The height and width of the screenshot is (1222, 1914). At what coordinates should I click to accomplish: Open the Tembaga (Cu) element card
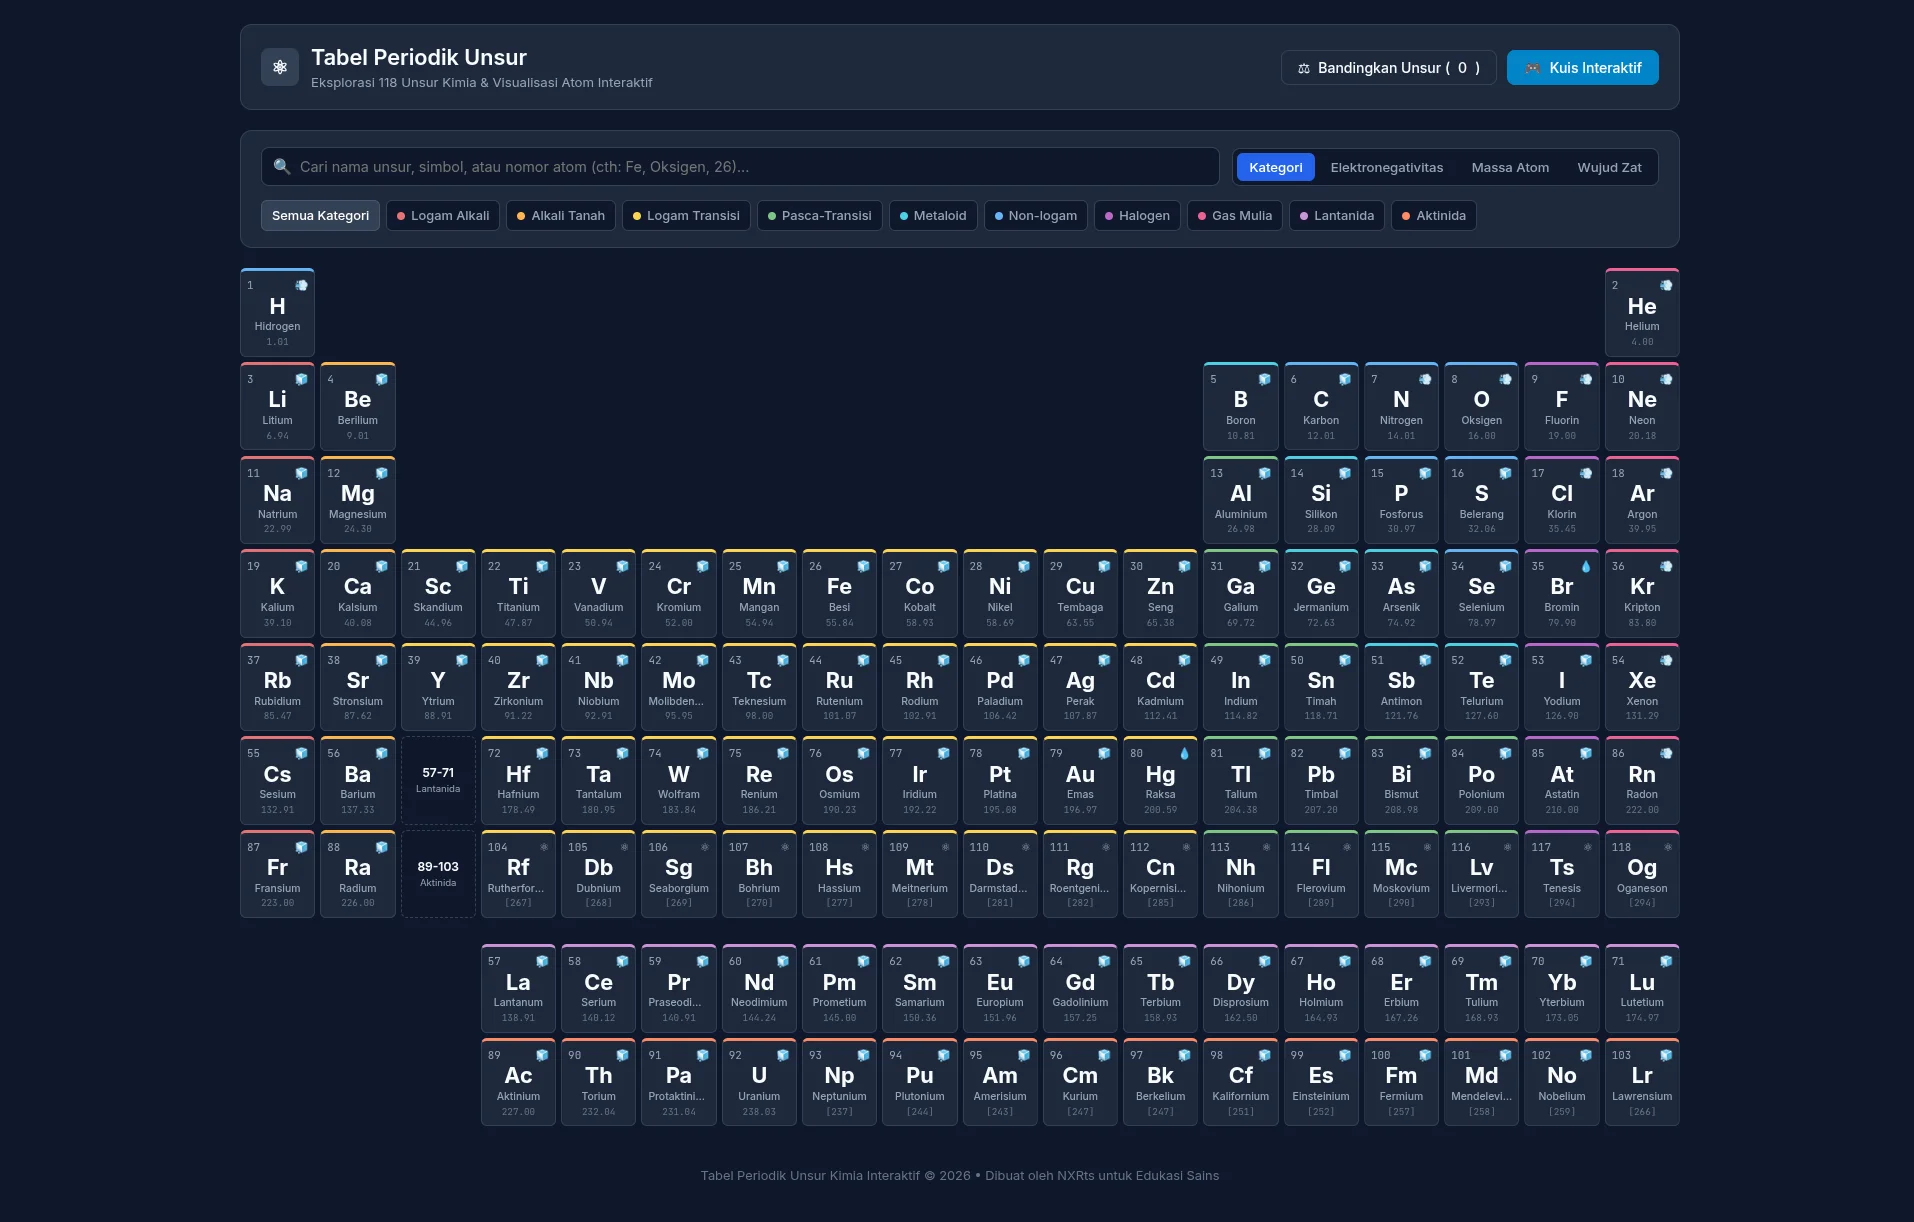pos(1080,593)
